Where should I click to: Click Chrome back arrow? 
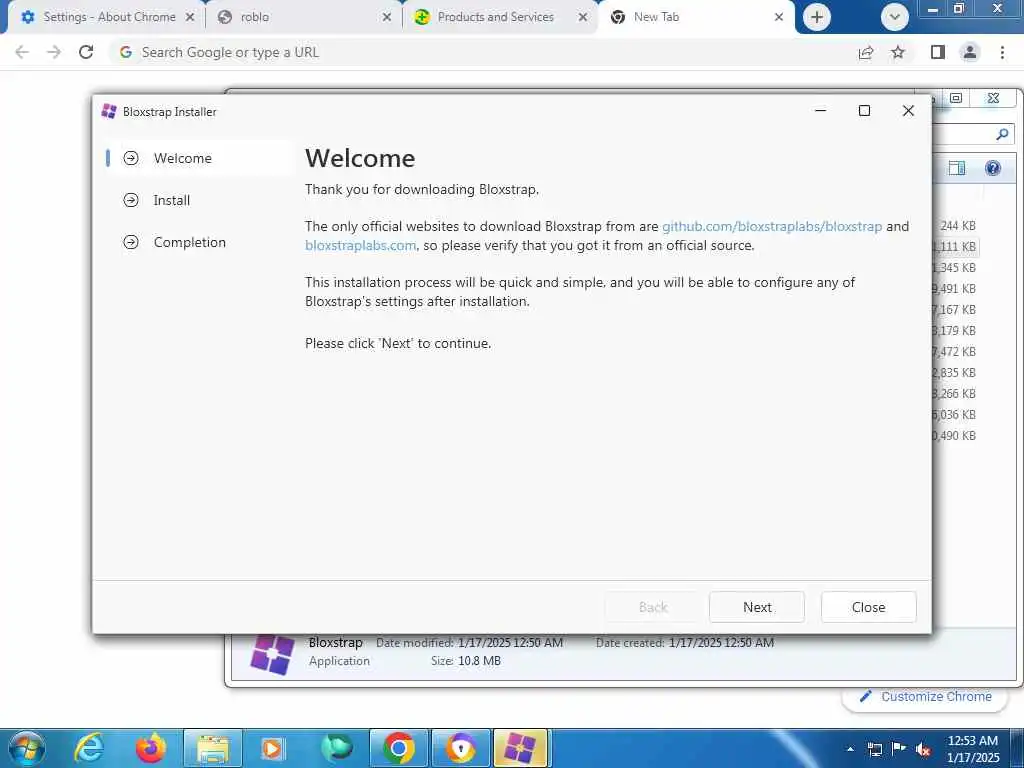[x=22, y=52]
